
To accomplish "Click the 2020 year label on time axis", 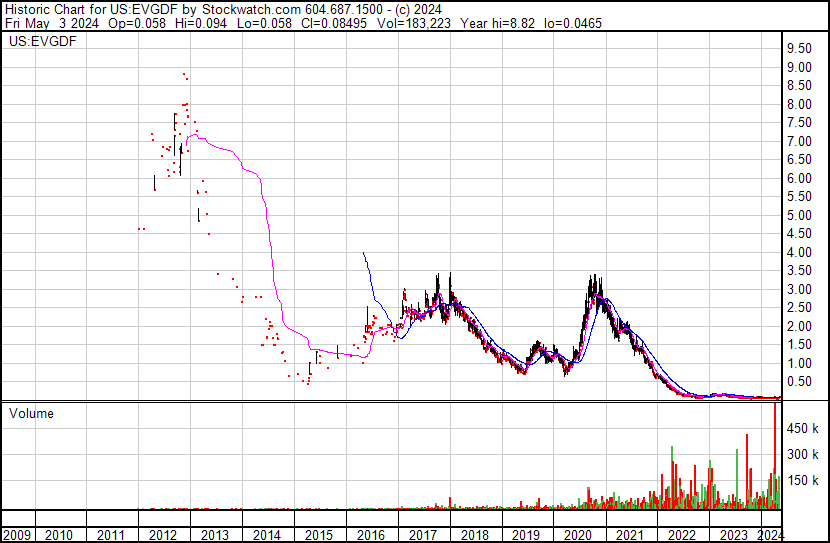I will tap(578, 535).
